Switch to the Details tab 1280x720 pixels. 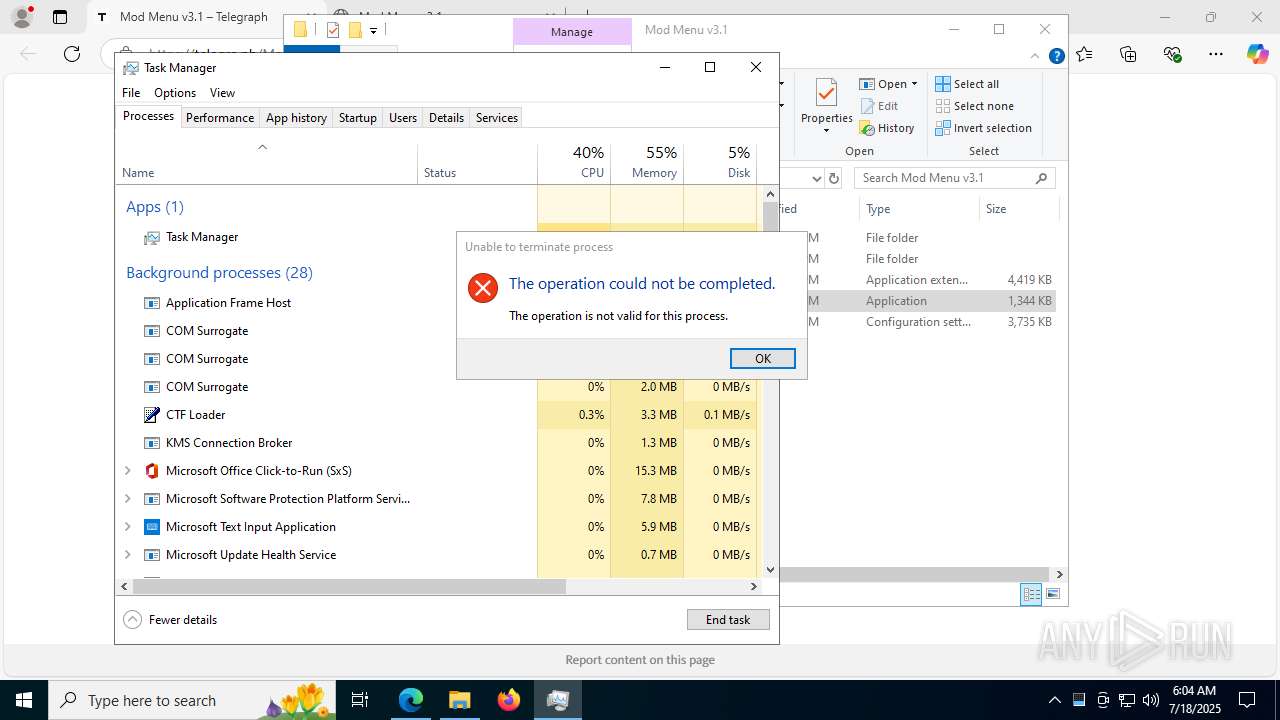click(x=446, y=118)
